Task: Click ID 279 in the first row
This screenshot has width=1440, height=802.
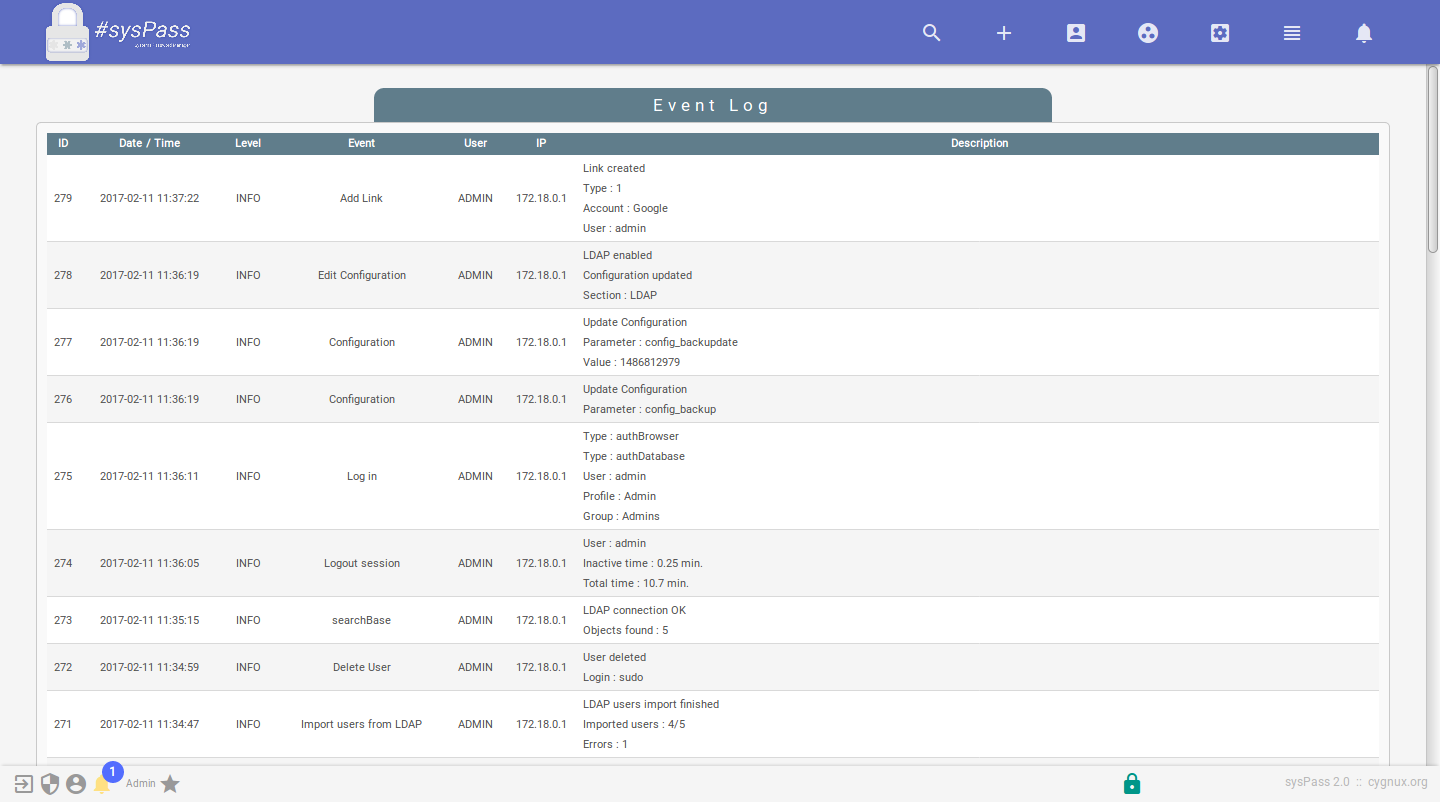Action: pos(63,198)
